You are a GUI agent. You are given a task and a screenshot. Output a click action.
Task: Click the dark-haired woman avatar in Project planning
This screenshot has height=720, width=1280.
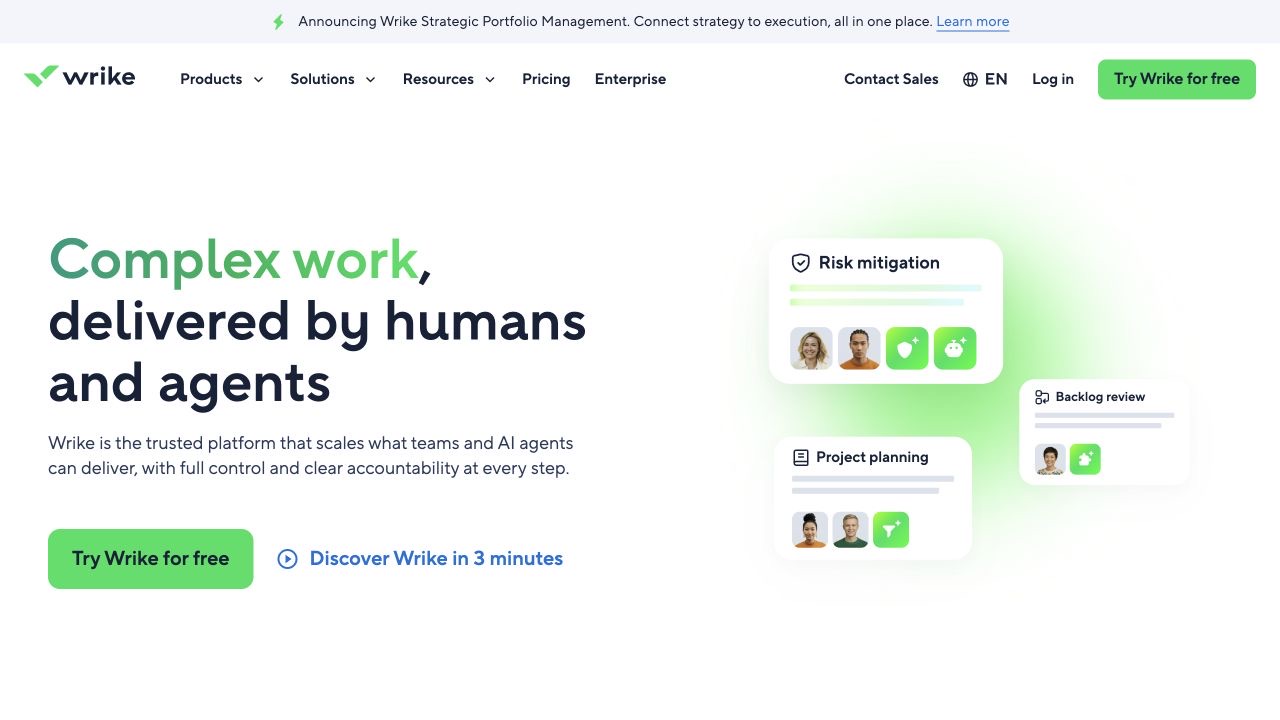810,530
